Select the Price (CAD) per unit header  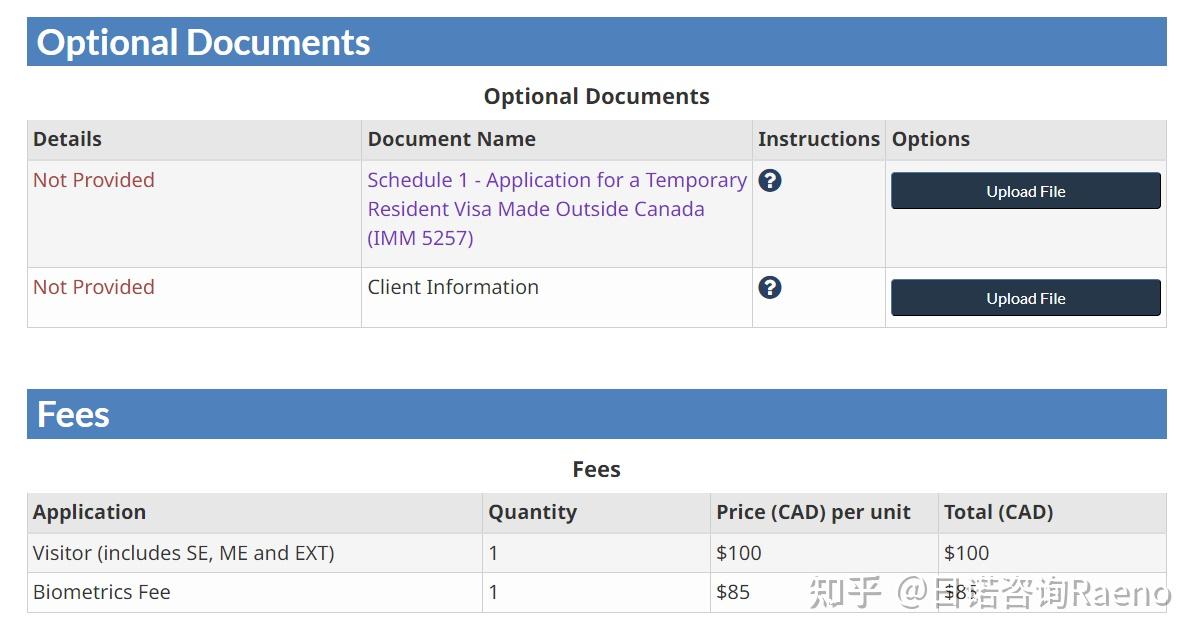813,513
